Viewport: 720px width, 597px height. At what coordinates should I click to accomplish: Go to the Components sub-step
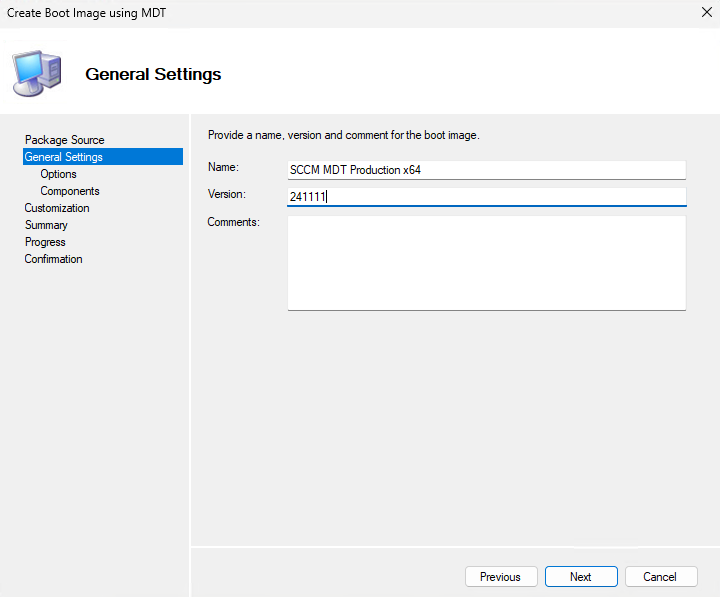(x=70, y=191)
